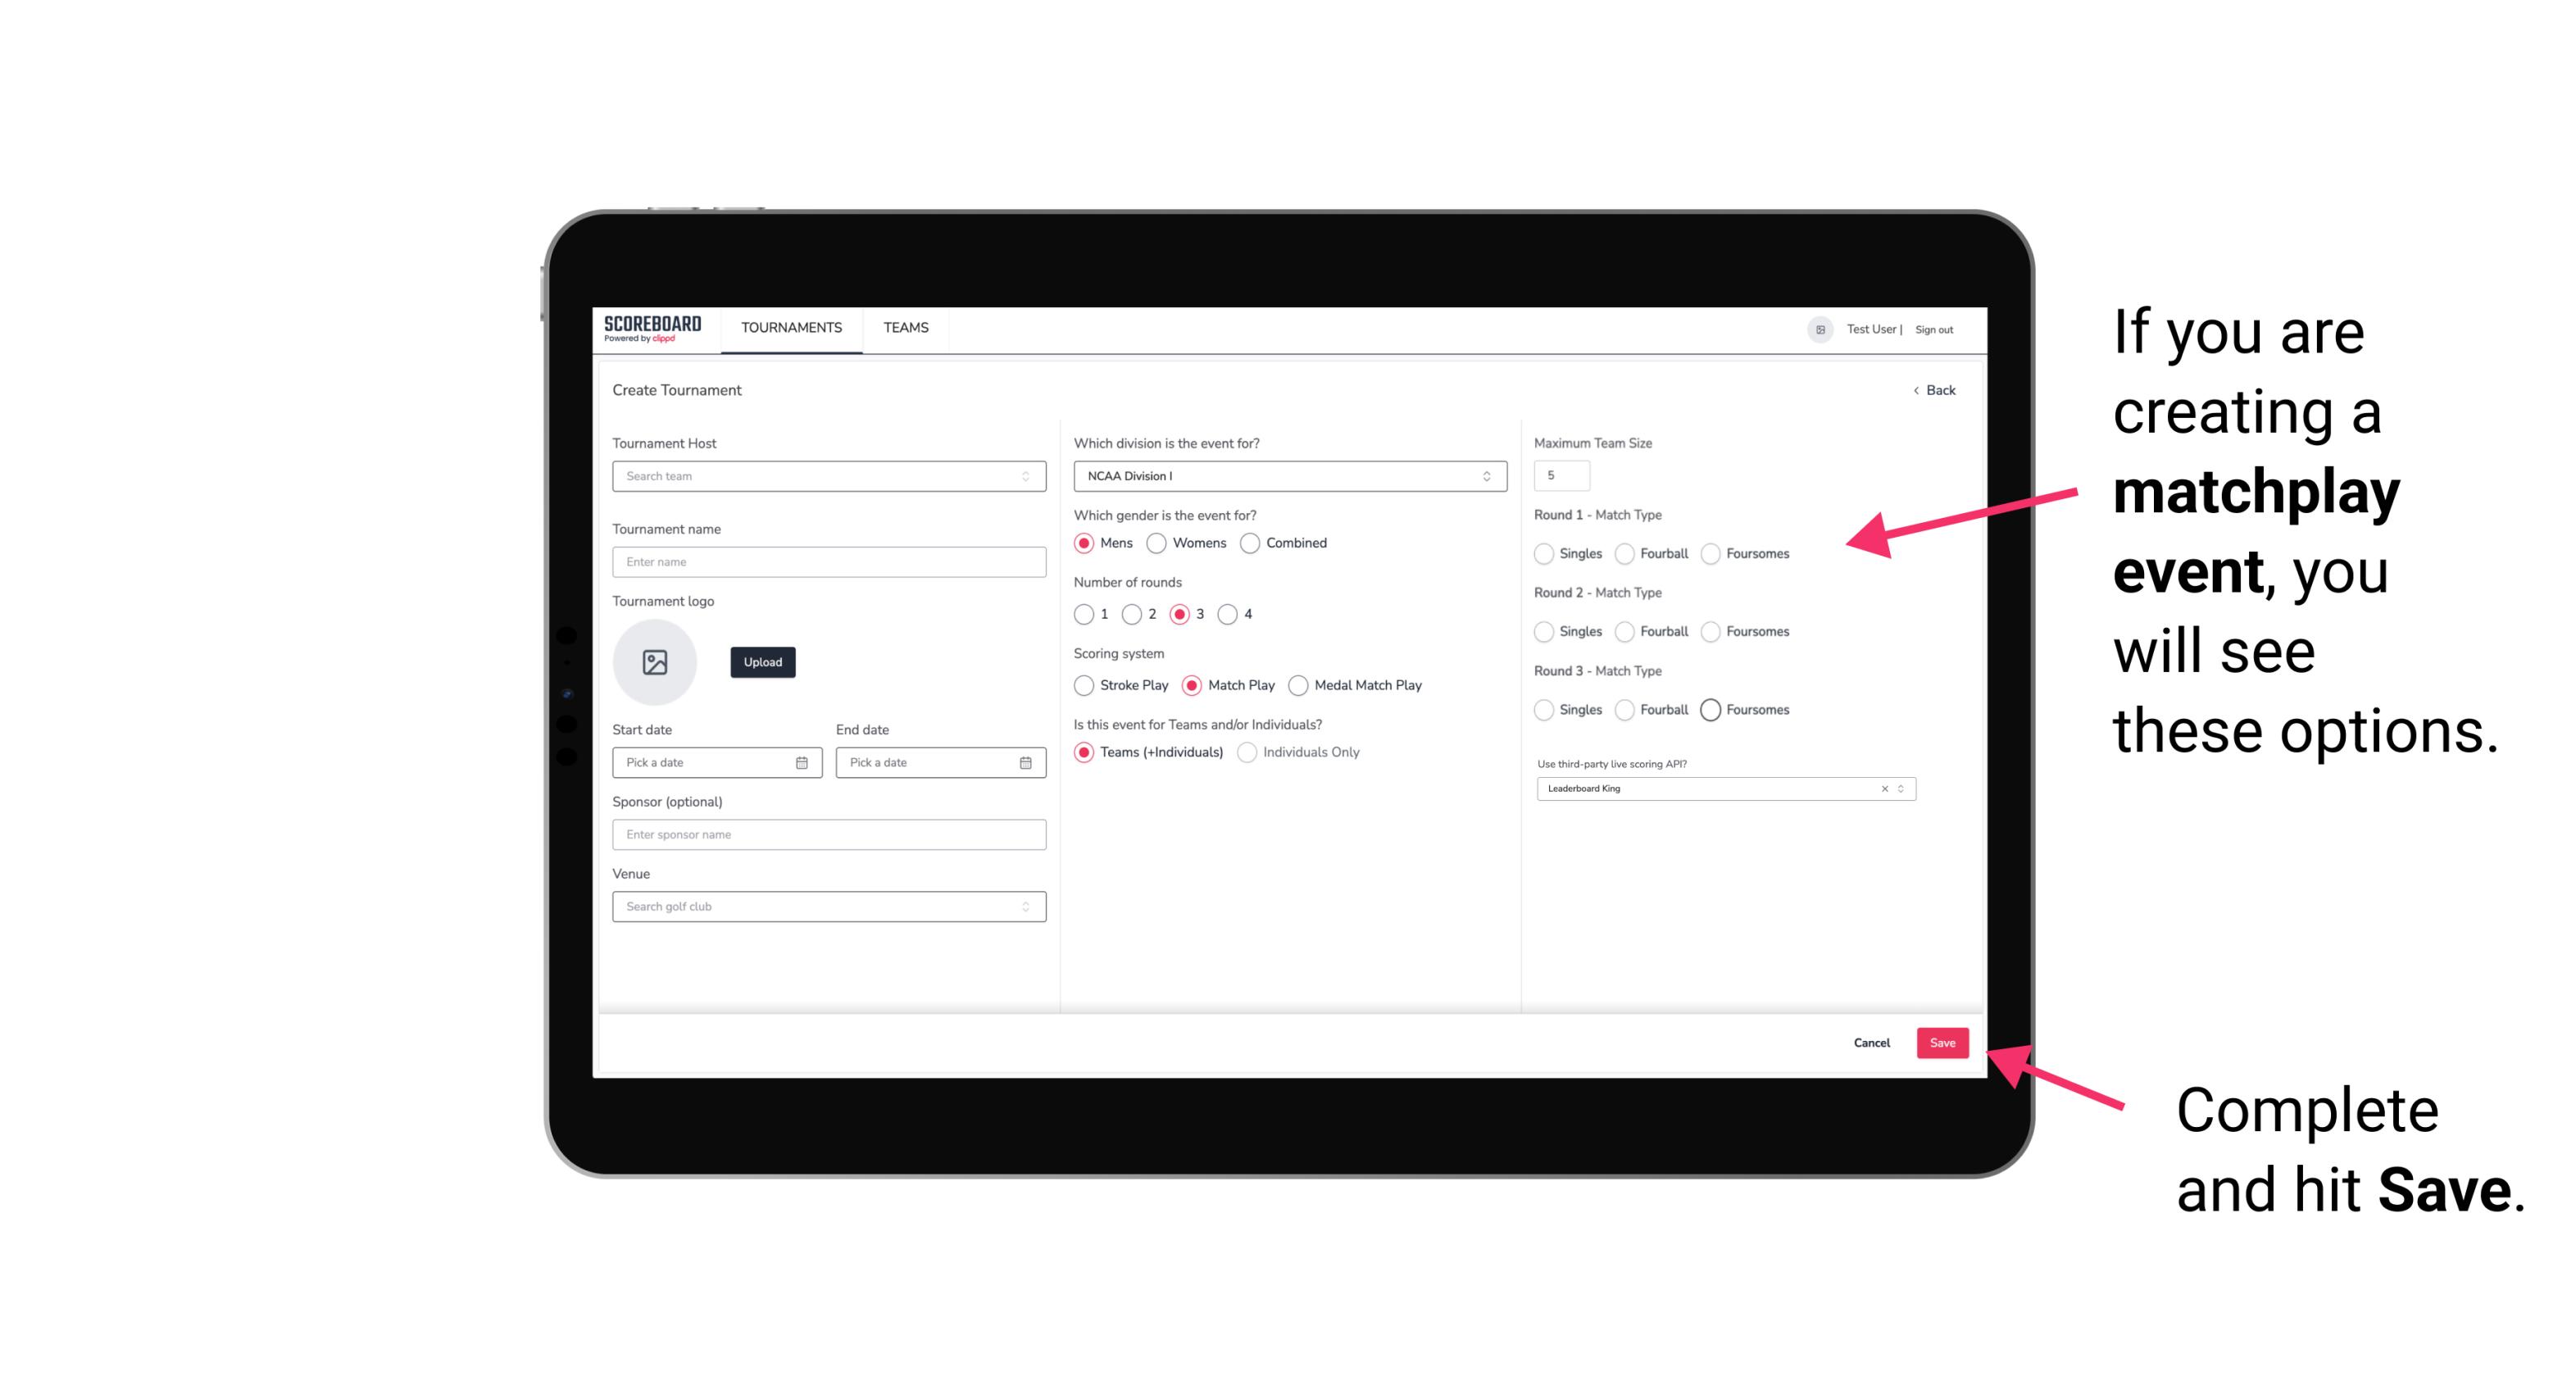This screenshot has height=1386, width=2576.
Task: Select Foursomes for Round 1 Match Type
Action: (1711, 553)
